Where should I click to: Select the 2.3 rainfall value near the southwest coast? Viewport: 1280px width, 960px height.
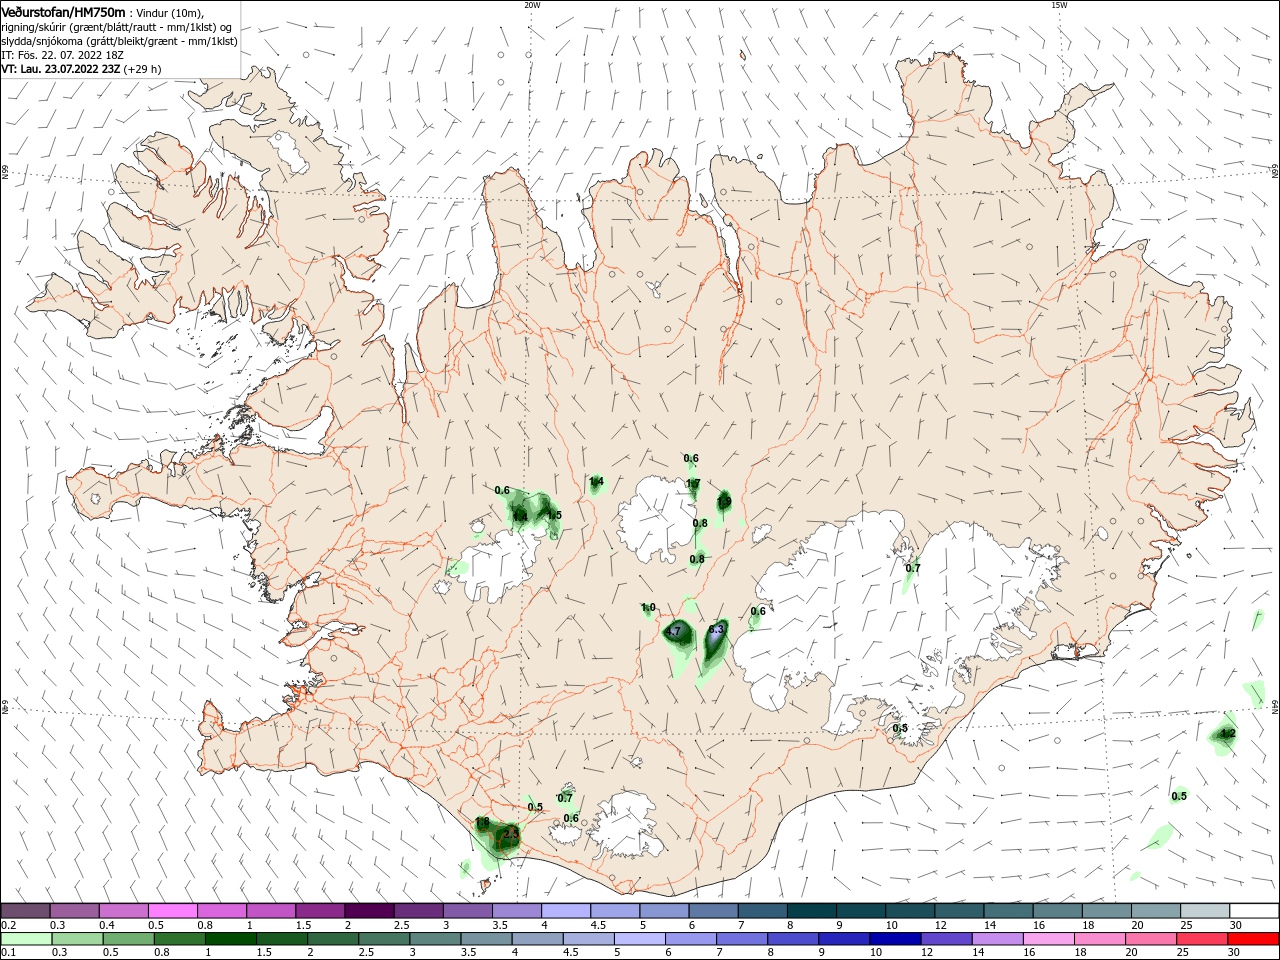click(511, 833)
